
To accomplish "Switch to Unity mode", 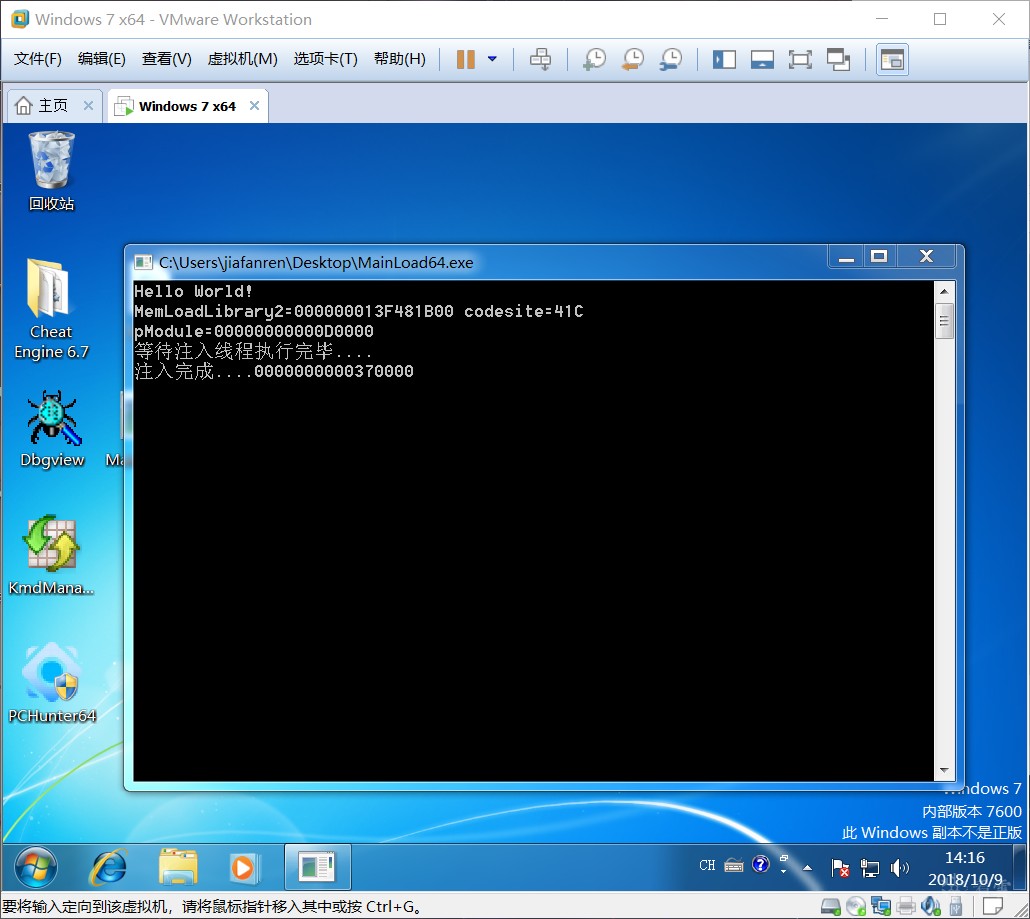I will click(838, 60).
